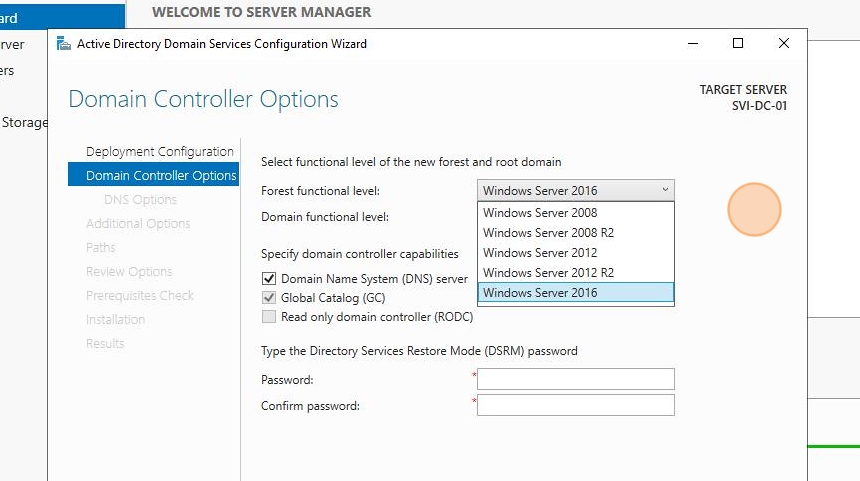This screenshot has width=860, height=481.
Task: Enable Read only domain controller (RODC) checkbox
Action: (x=269, y=316)
